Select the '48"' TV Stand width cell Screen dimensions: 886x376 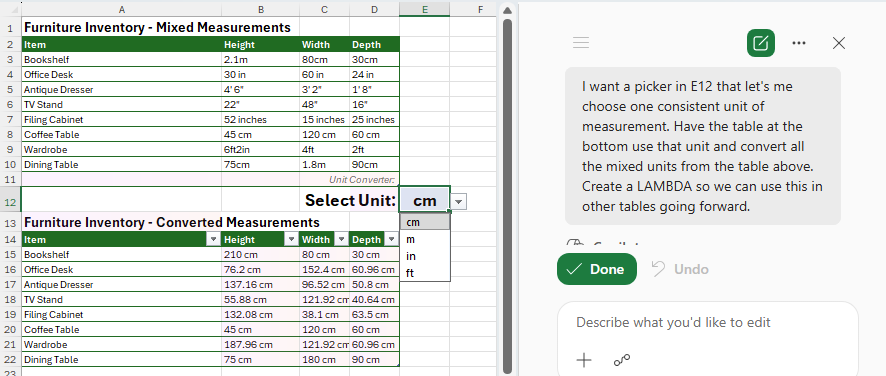tap(324, 105)
